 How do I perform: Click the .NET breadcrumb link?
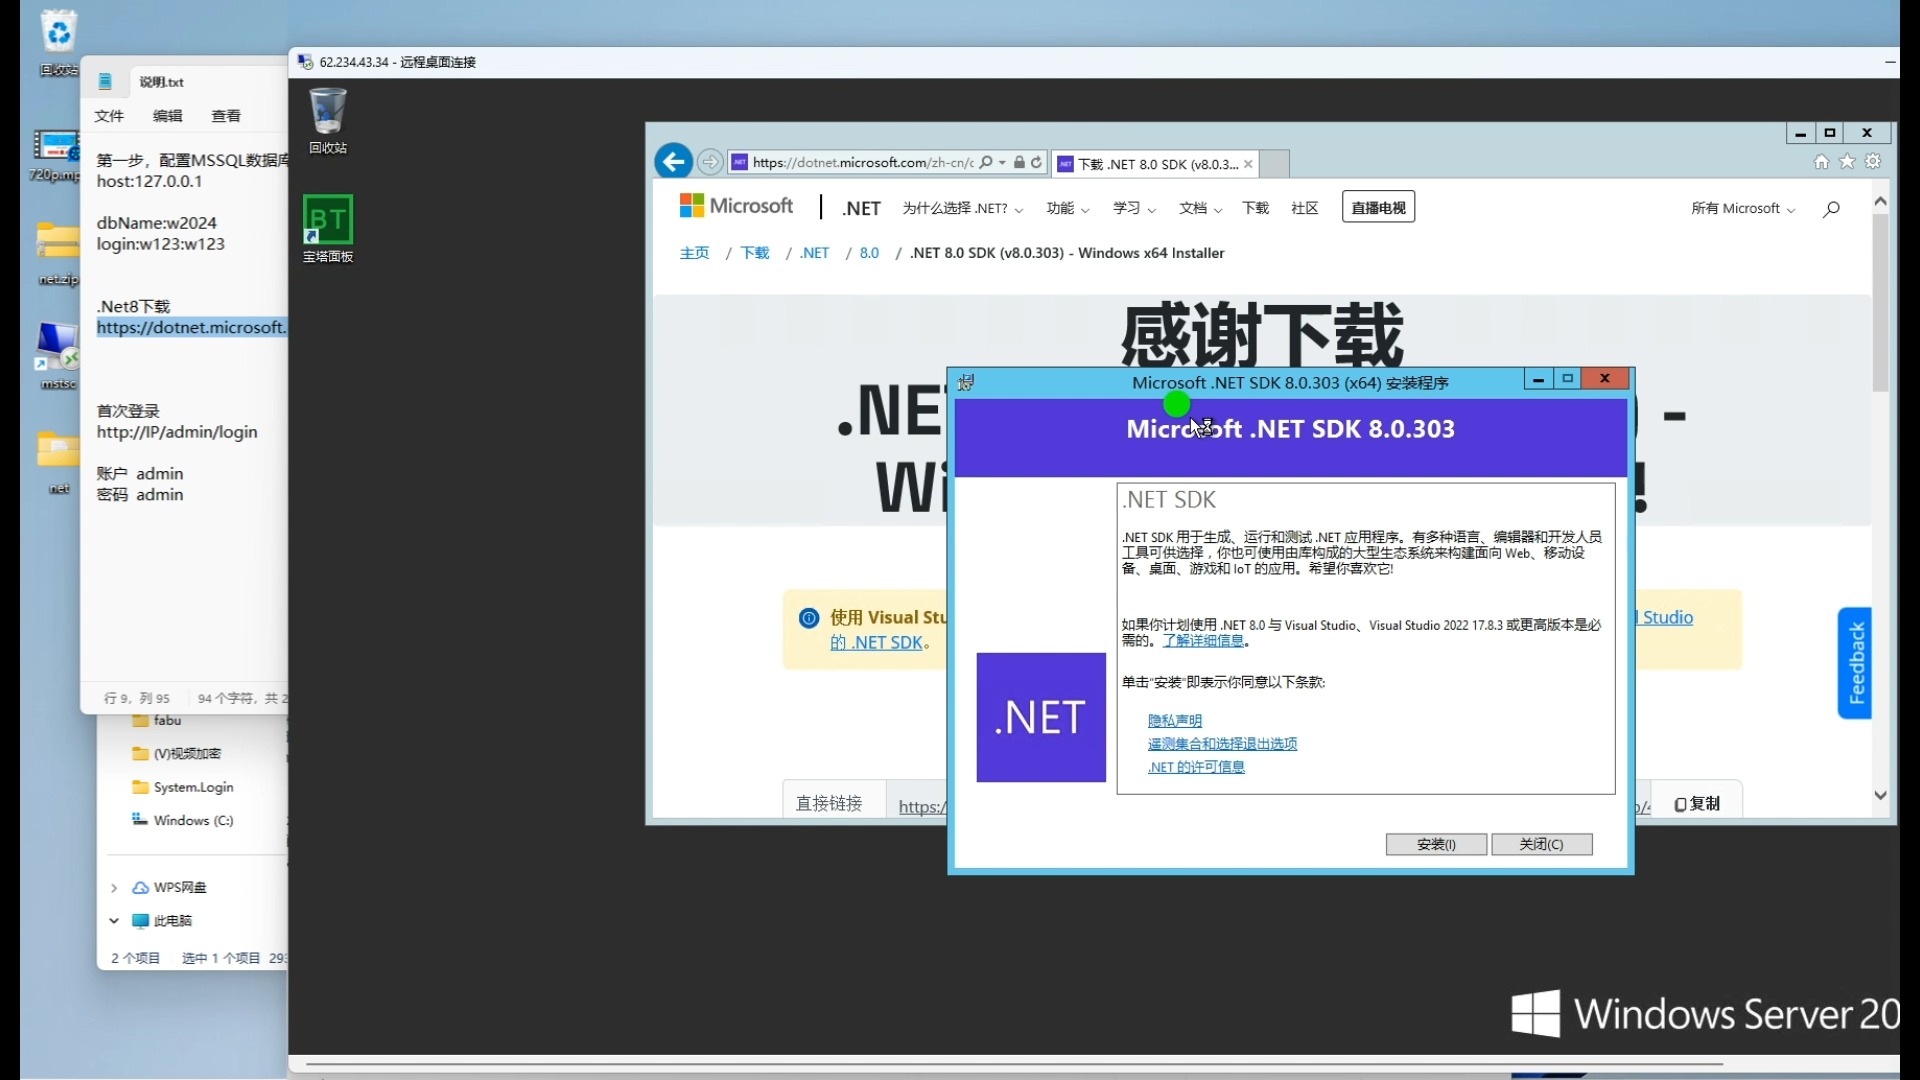tap(815, 253)
